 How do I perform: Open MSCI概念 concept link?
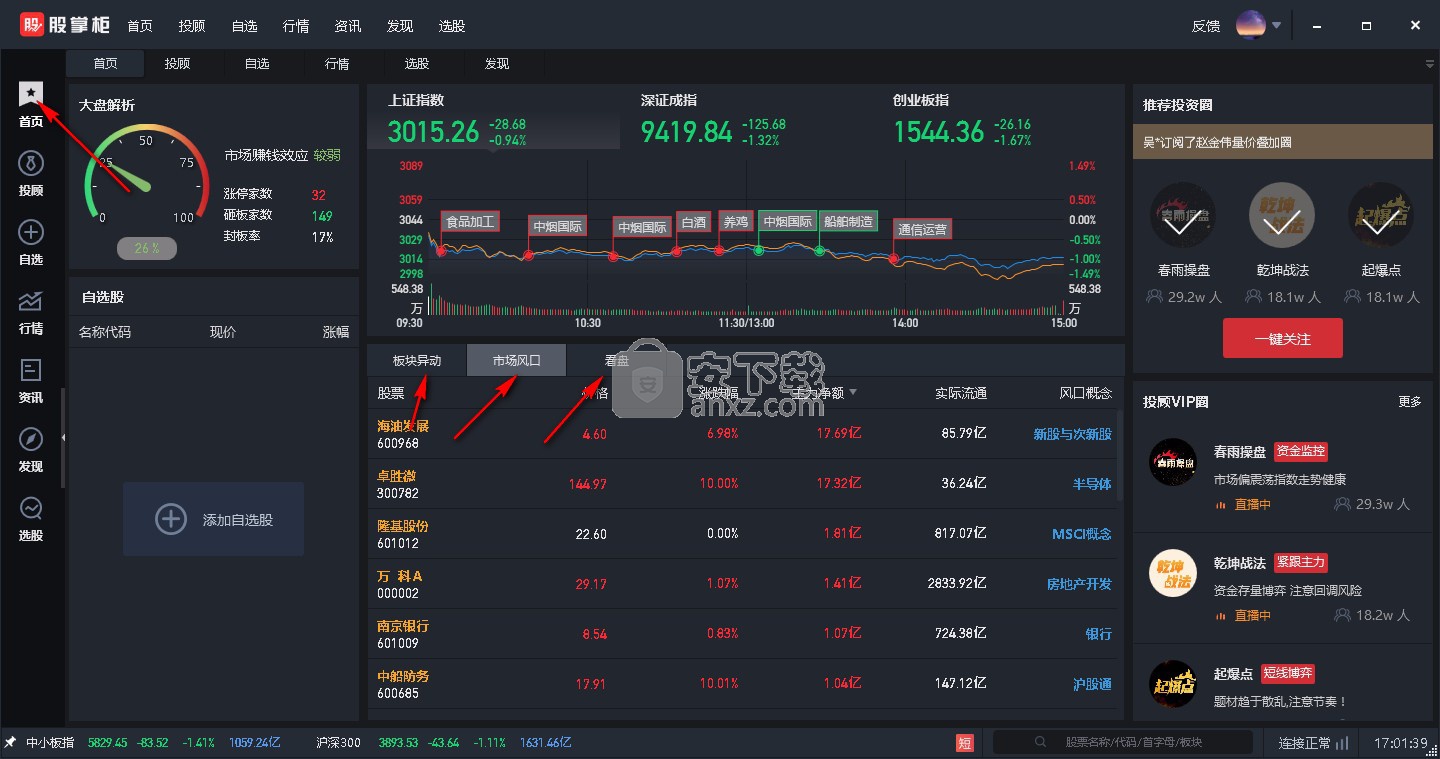coord(1082,534)
